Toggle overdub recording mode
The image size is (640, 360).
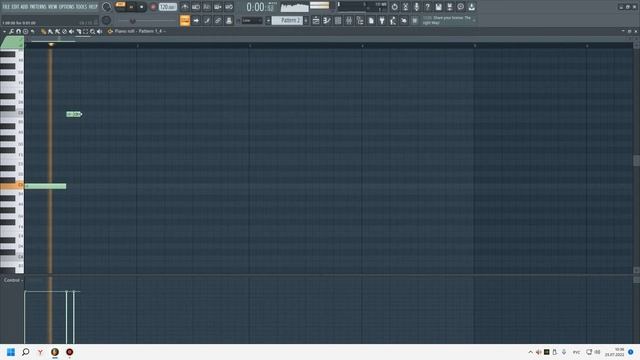tap(218, 7)
